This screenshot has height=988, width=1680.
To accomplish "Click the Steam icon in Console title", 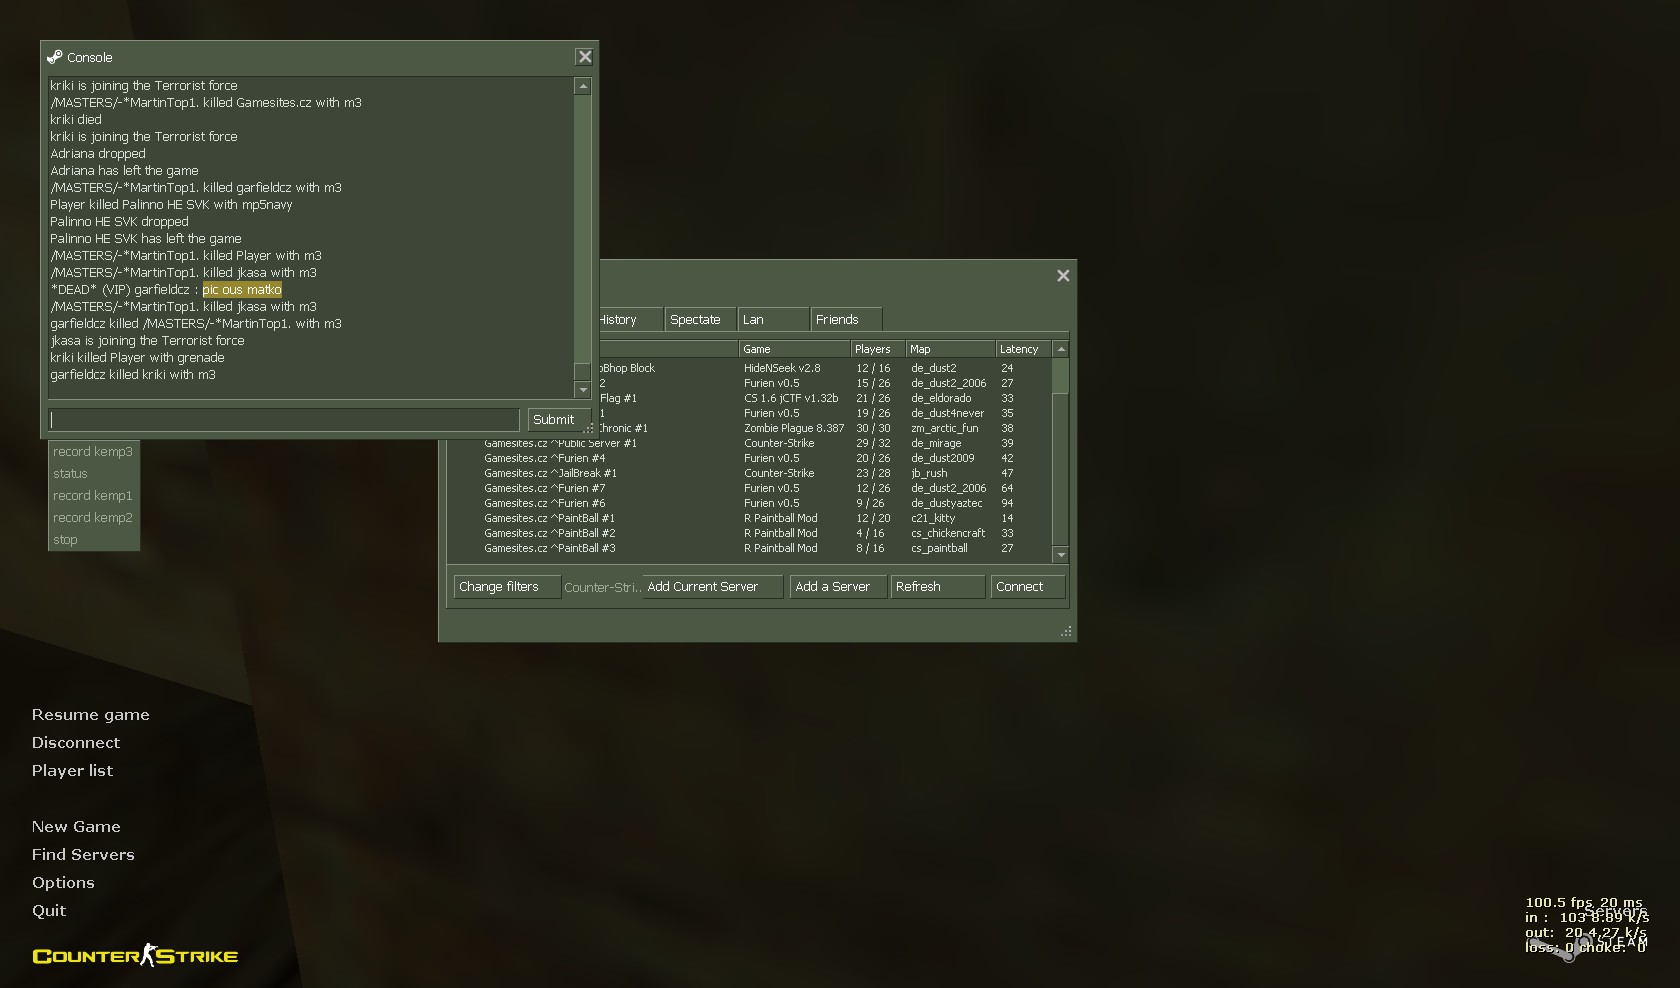I will 55,57.
